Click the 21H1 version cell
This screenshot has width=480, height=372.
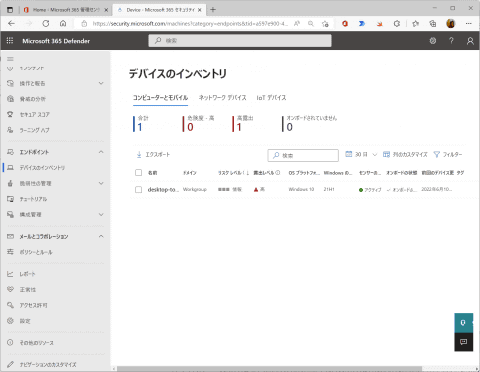(329, 189)
